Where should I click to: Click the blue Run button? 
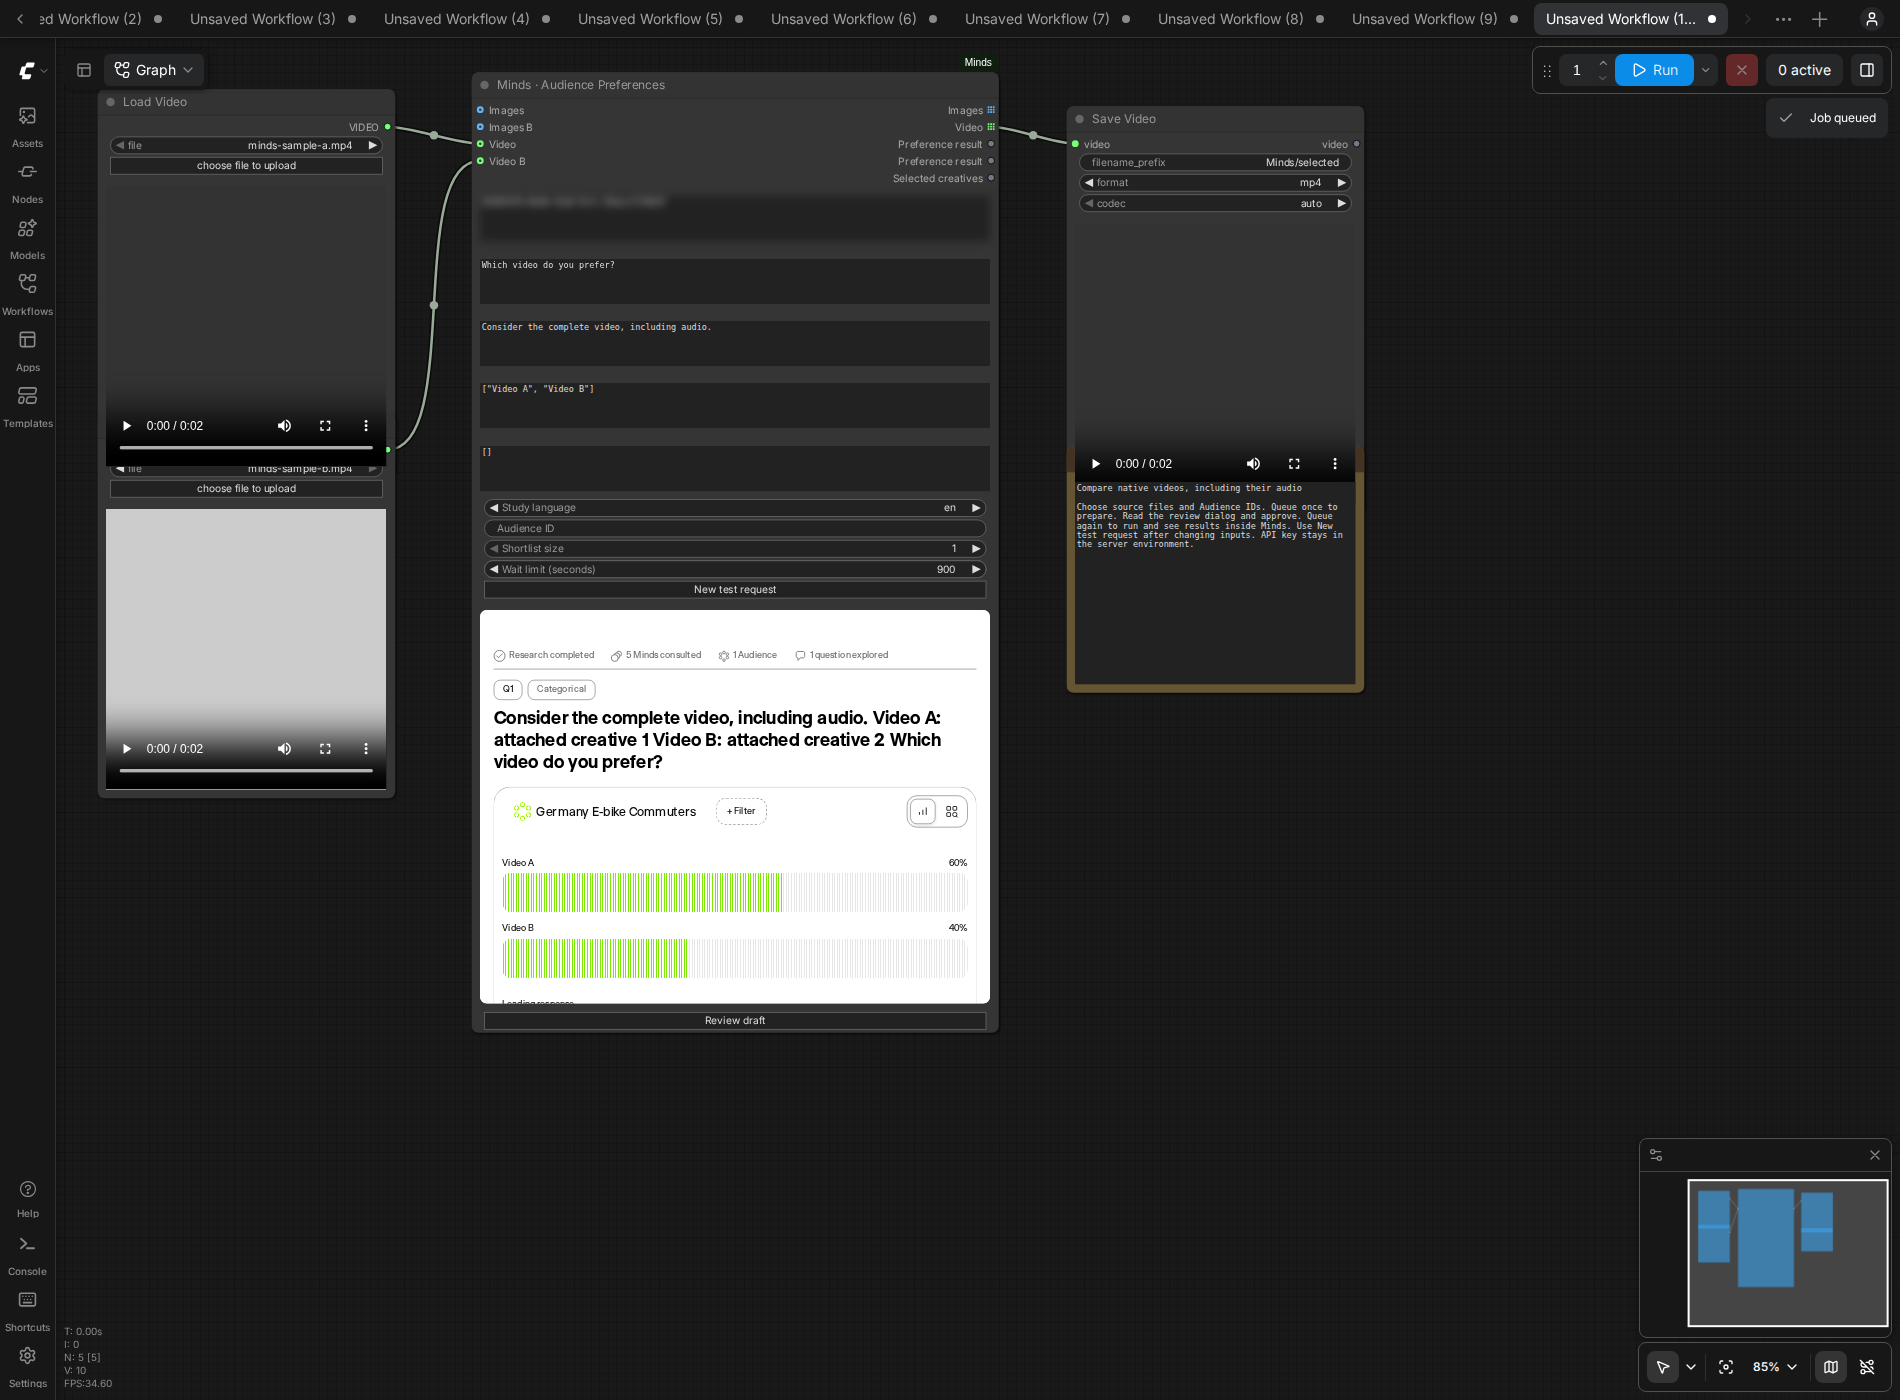1654,70
